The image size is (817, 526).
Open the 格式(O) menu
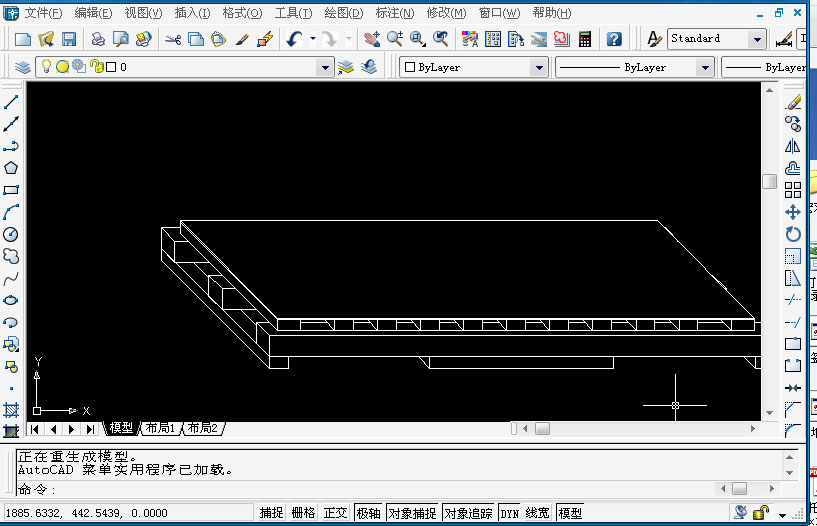pos(242,13)
